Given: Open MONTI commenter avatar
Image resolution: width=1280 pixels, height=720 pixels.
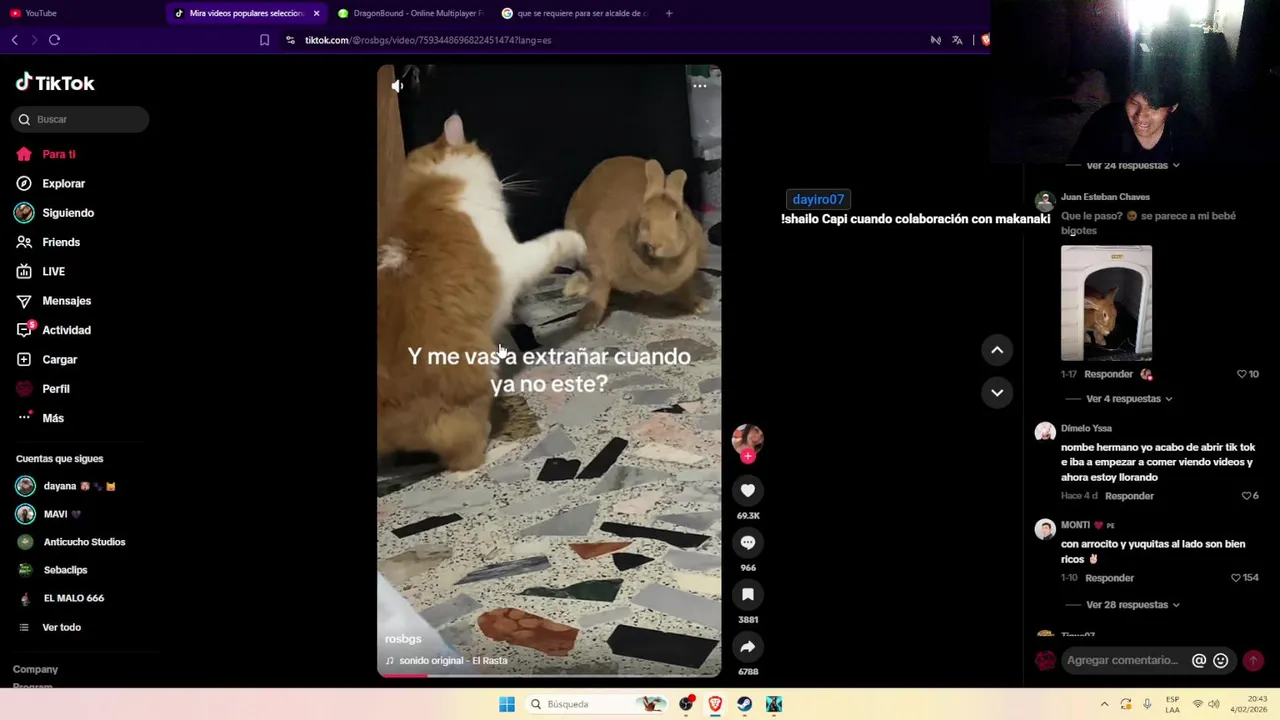Looking at the screenshot, I should [1045, 529].
